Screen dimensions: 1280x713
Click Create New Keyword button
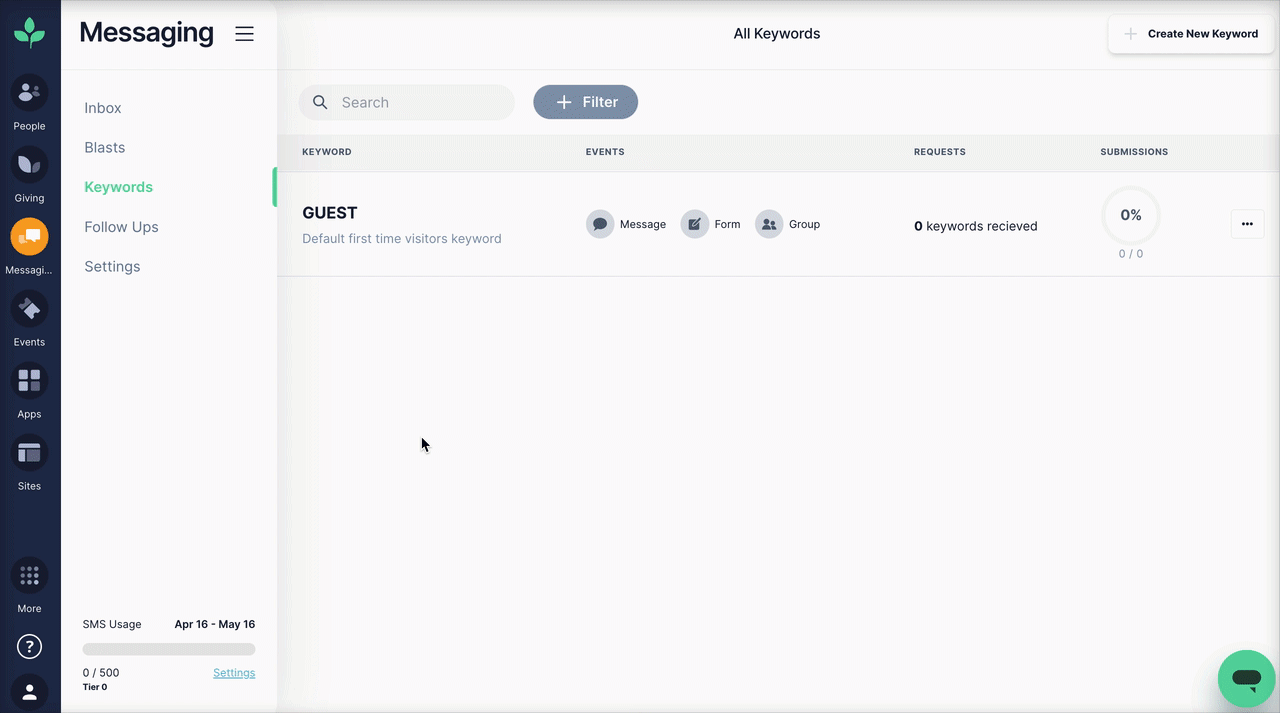pyautogui.click(x=1191, y=33)
